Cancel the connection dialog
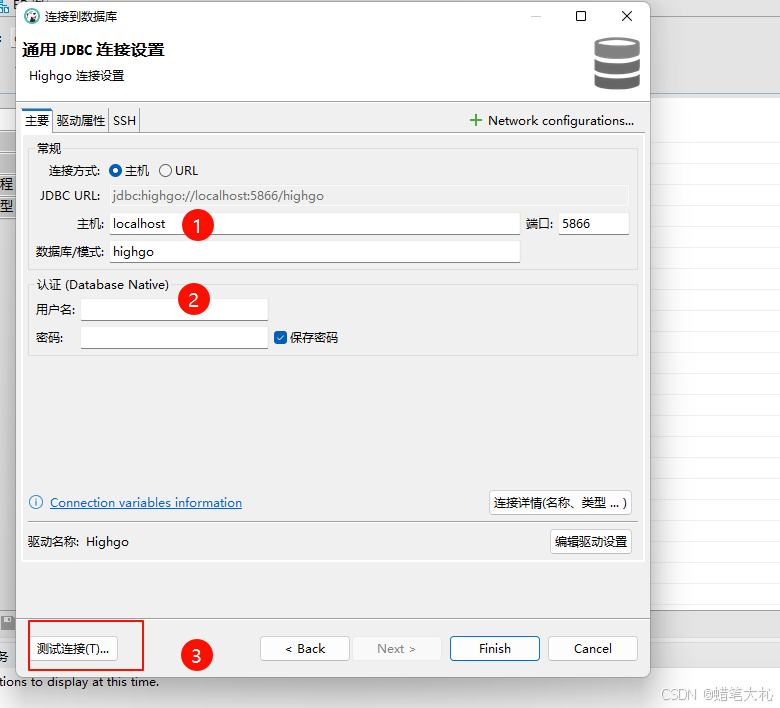This screenshot has width=780, height=708. tap(592, 649)
